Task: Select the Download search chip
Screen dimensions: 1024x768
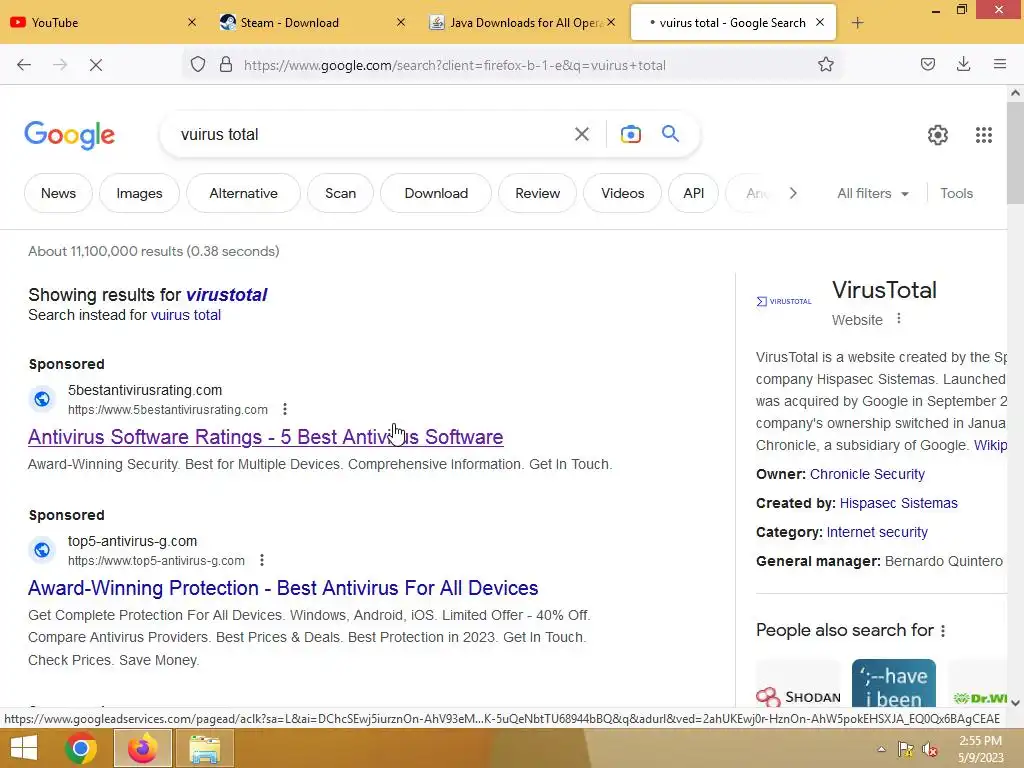Action: click(x=436, y=193)
